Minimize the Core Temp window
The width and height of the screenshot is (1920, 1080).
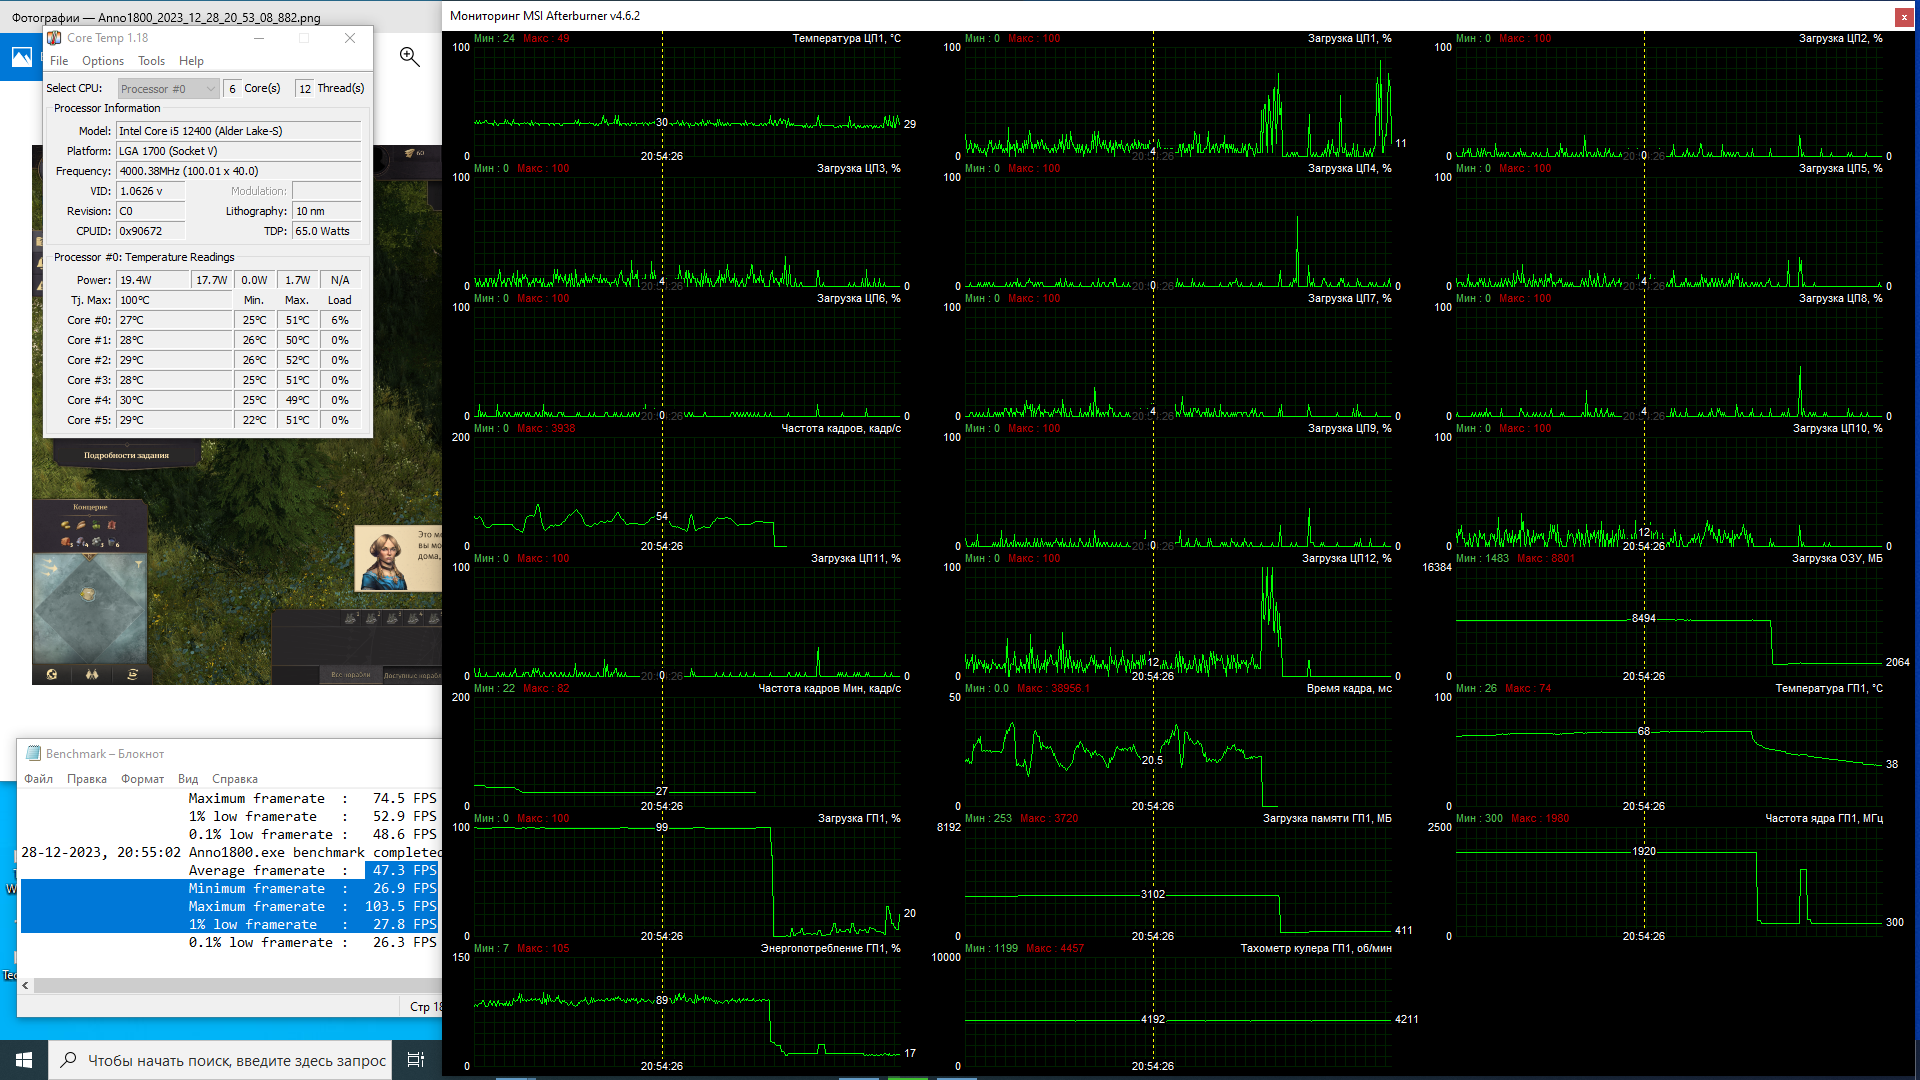[258, 38]
